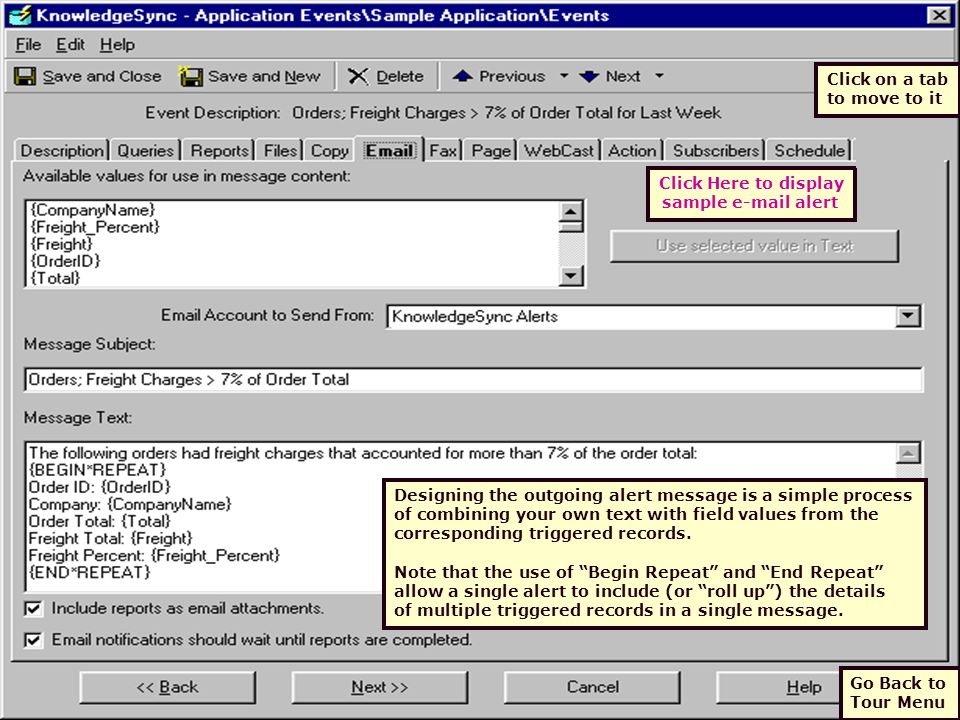Viewport: 960px width, 720px height.
Task: Click the Order Total: {Total} message line
Action: (x=99, y=522)
